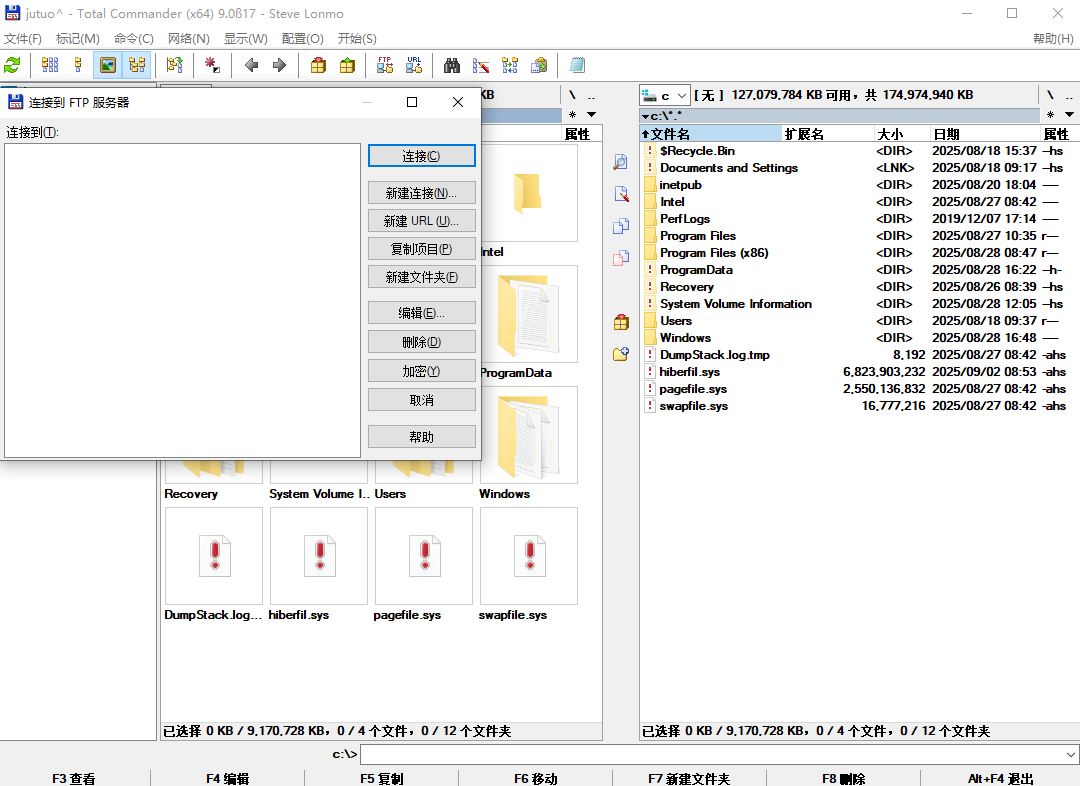
Task: Click the URL new connection toolbar icon
Action: 414,65
